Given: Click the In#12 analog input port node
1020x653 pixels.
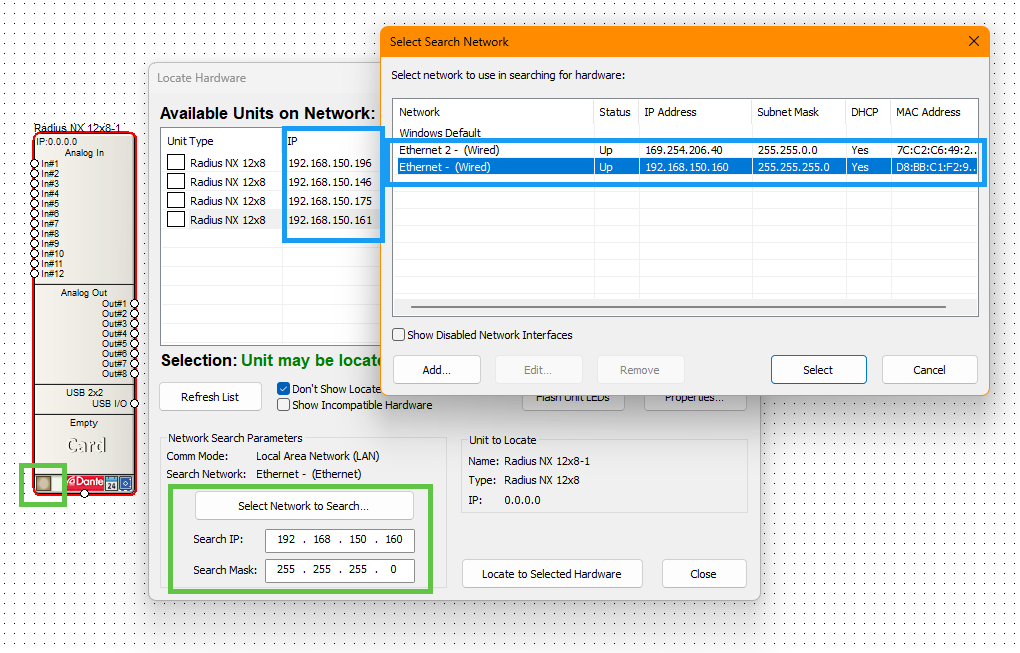Looking at the screenshot, I should click(35, 273).
